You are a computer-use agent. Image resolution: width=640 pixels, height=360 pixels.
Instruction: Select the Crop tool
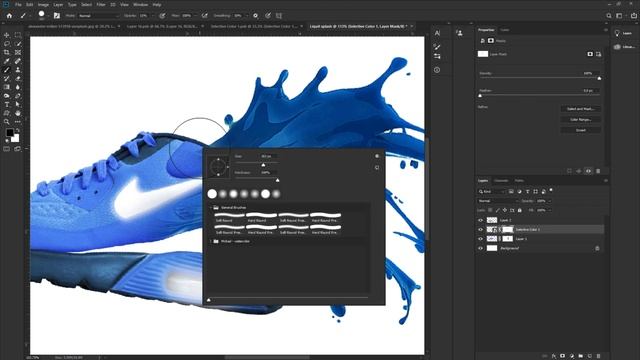(x=7, y=52)
